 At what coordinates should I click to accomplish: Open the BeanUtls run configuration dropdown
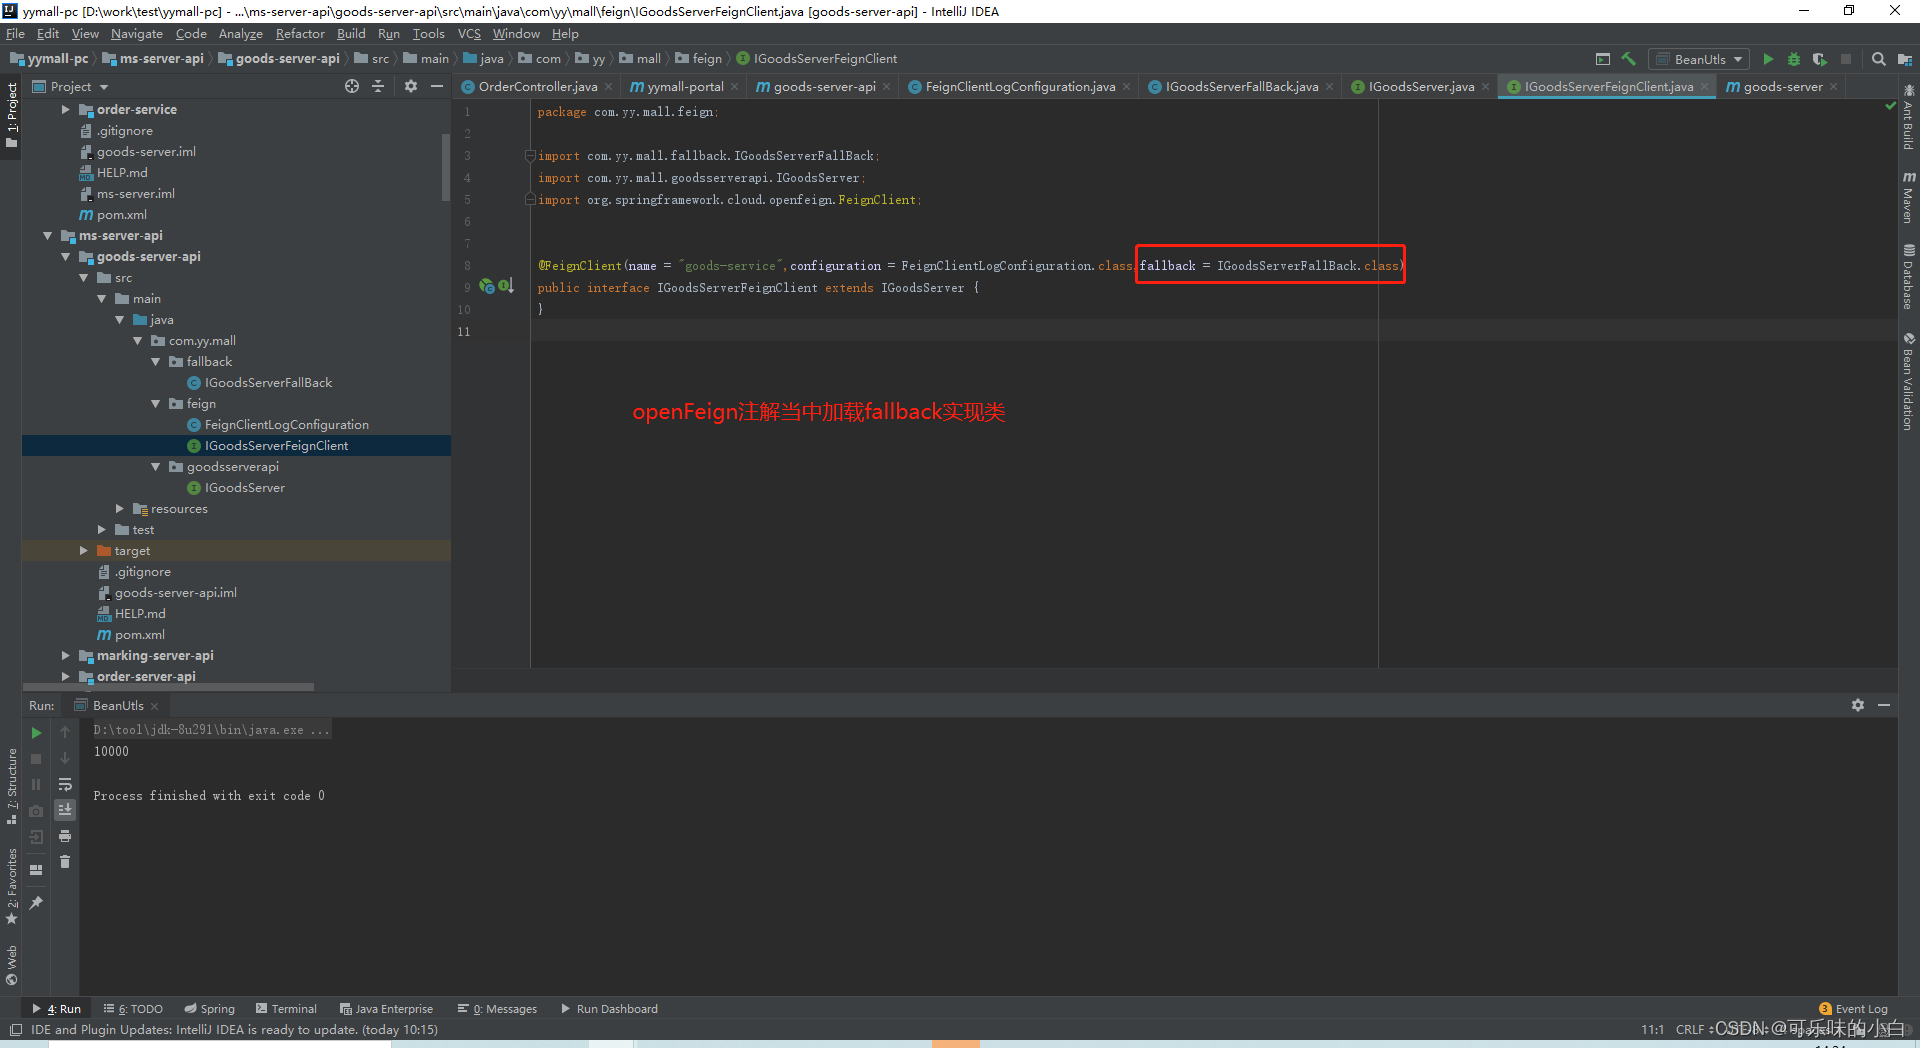pyautogui.click(x=1699, y=59)
